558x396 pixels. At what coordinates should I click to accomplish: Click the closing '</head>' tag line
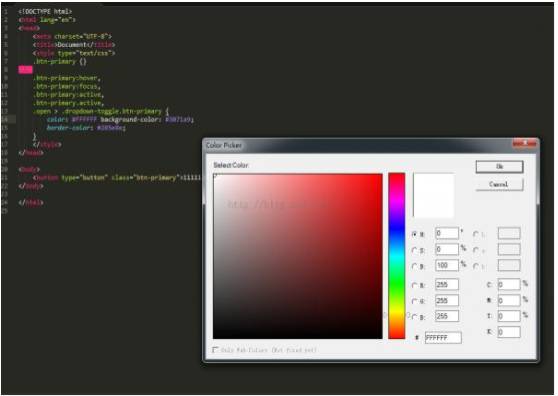31,153
